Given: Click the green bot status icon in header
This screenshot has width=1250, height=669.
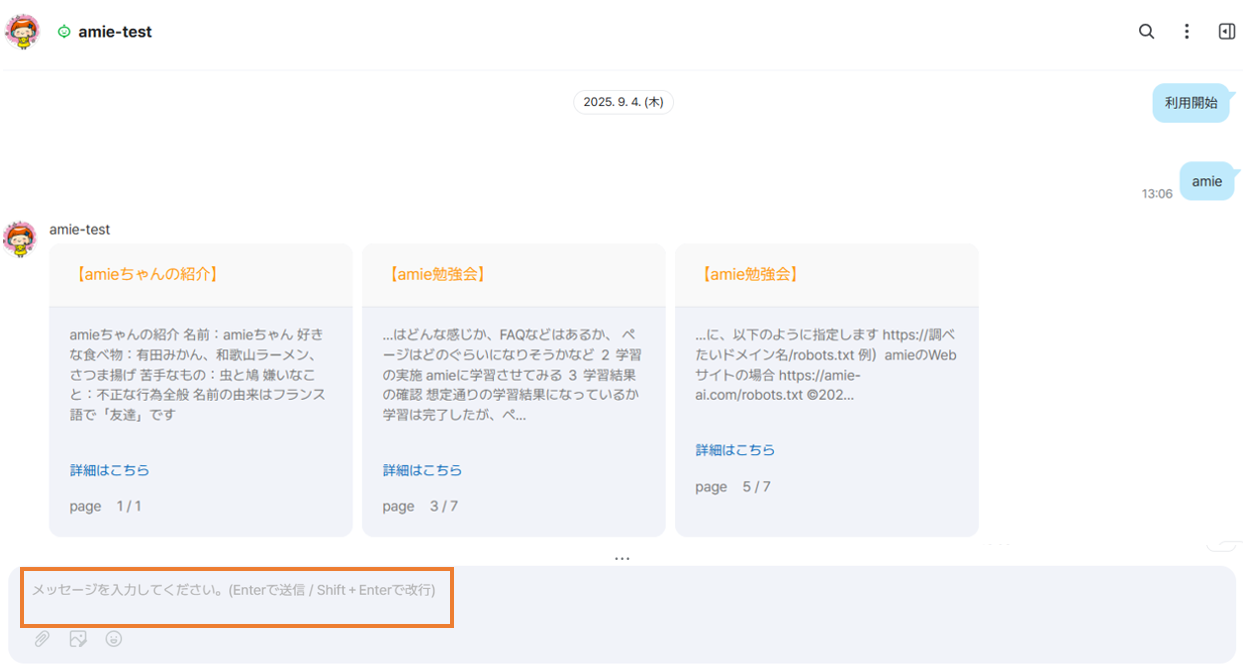Looking at the screenshot, I should pyautogui.click(x=64, y=32).
